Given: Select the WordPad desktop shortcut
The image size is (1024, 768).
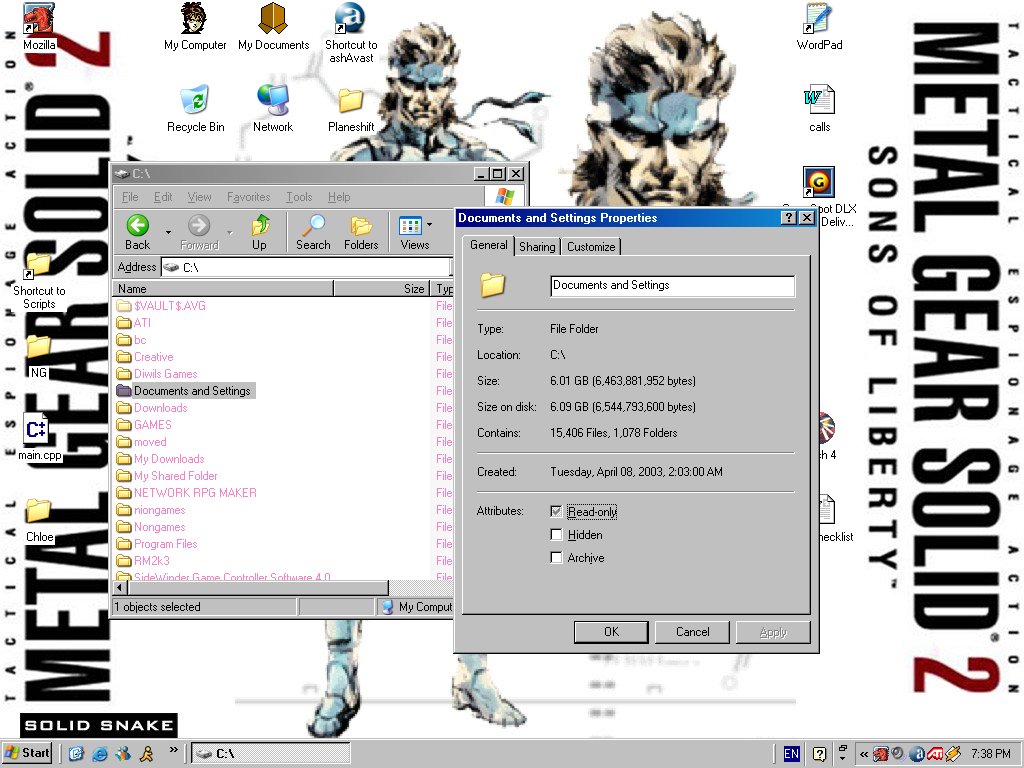Looking at the screenshot, I should coord(819,19).
